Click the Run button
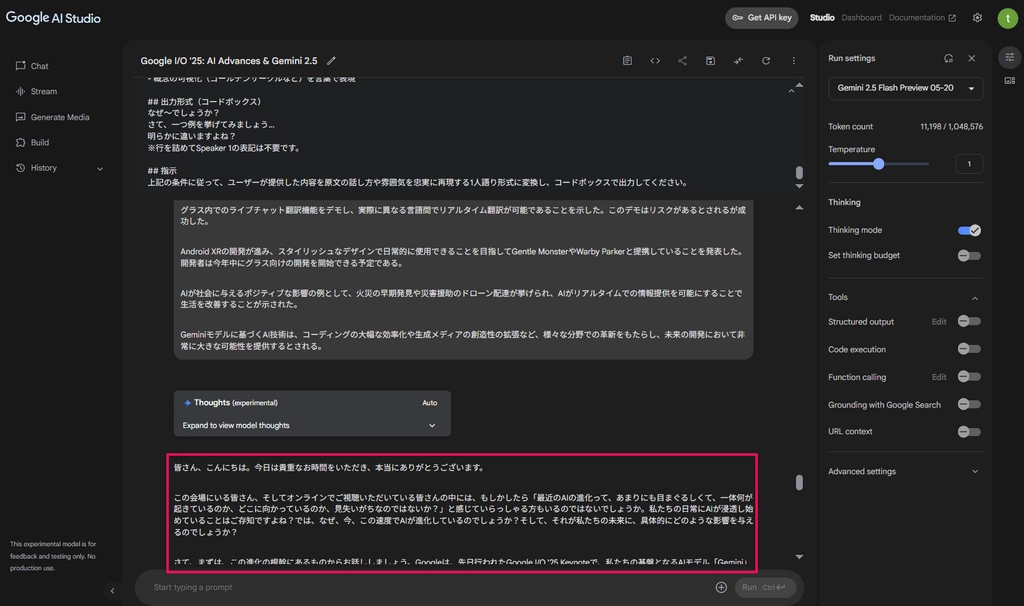 coord(765,588)
